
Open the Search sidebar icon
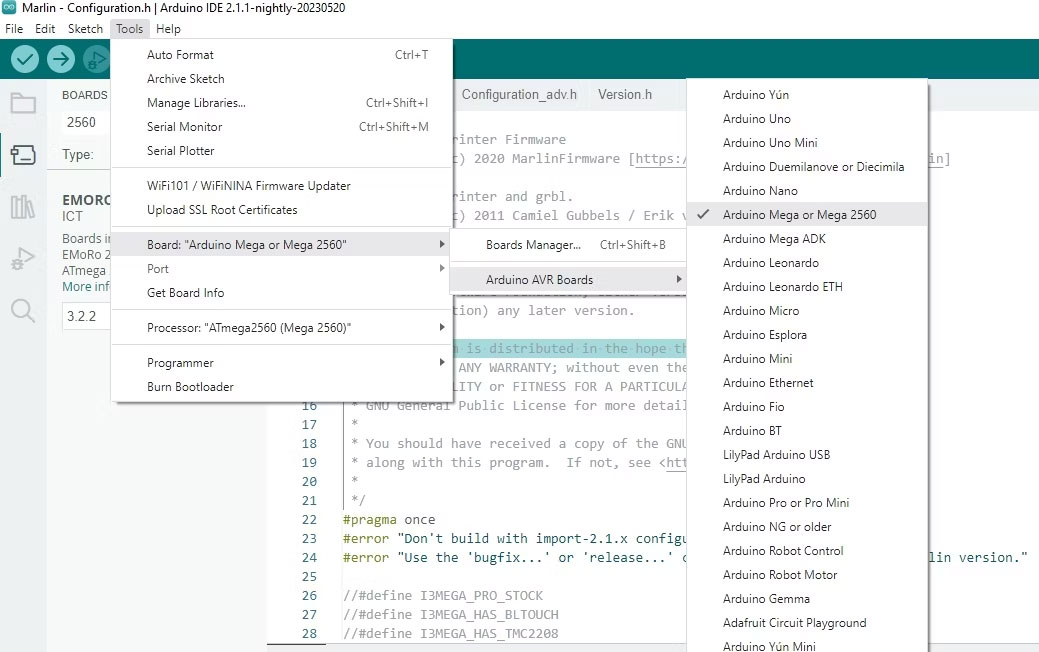pyautogui.click(x=23, y=310)
